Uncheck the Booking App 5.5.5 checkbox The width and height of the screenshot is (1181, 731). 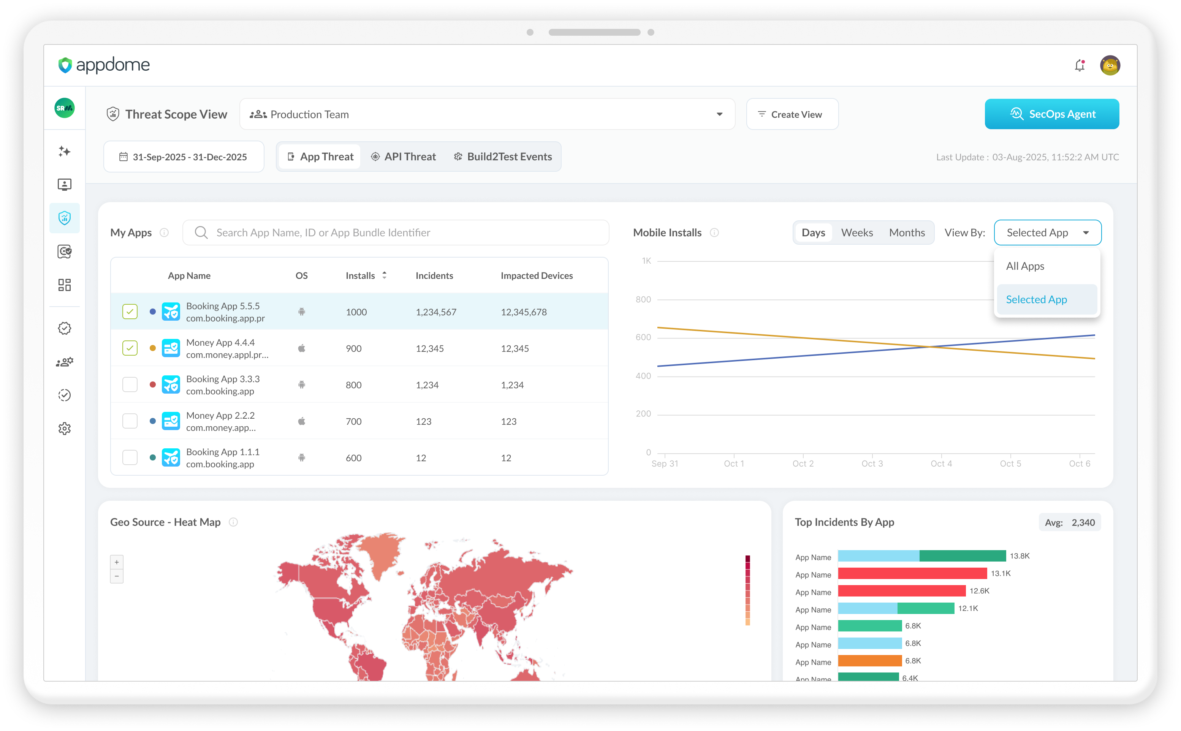[130, 312]
